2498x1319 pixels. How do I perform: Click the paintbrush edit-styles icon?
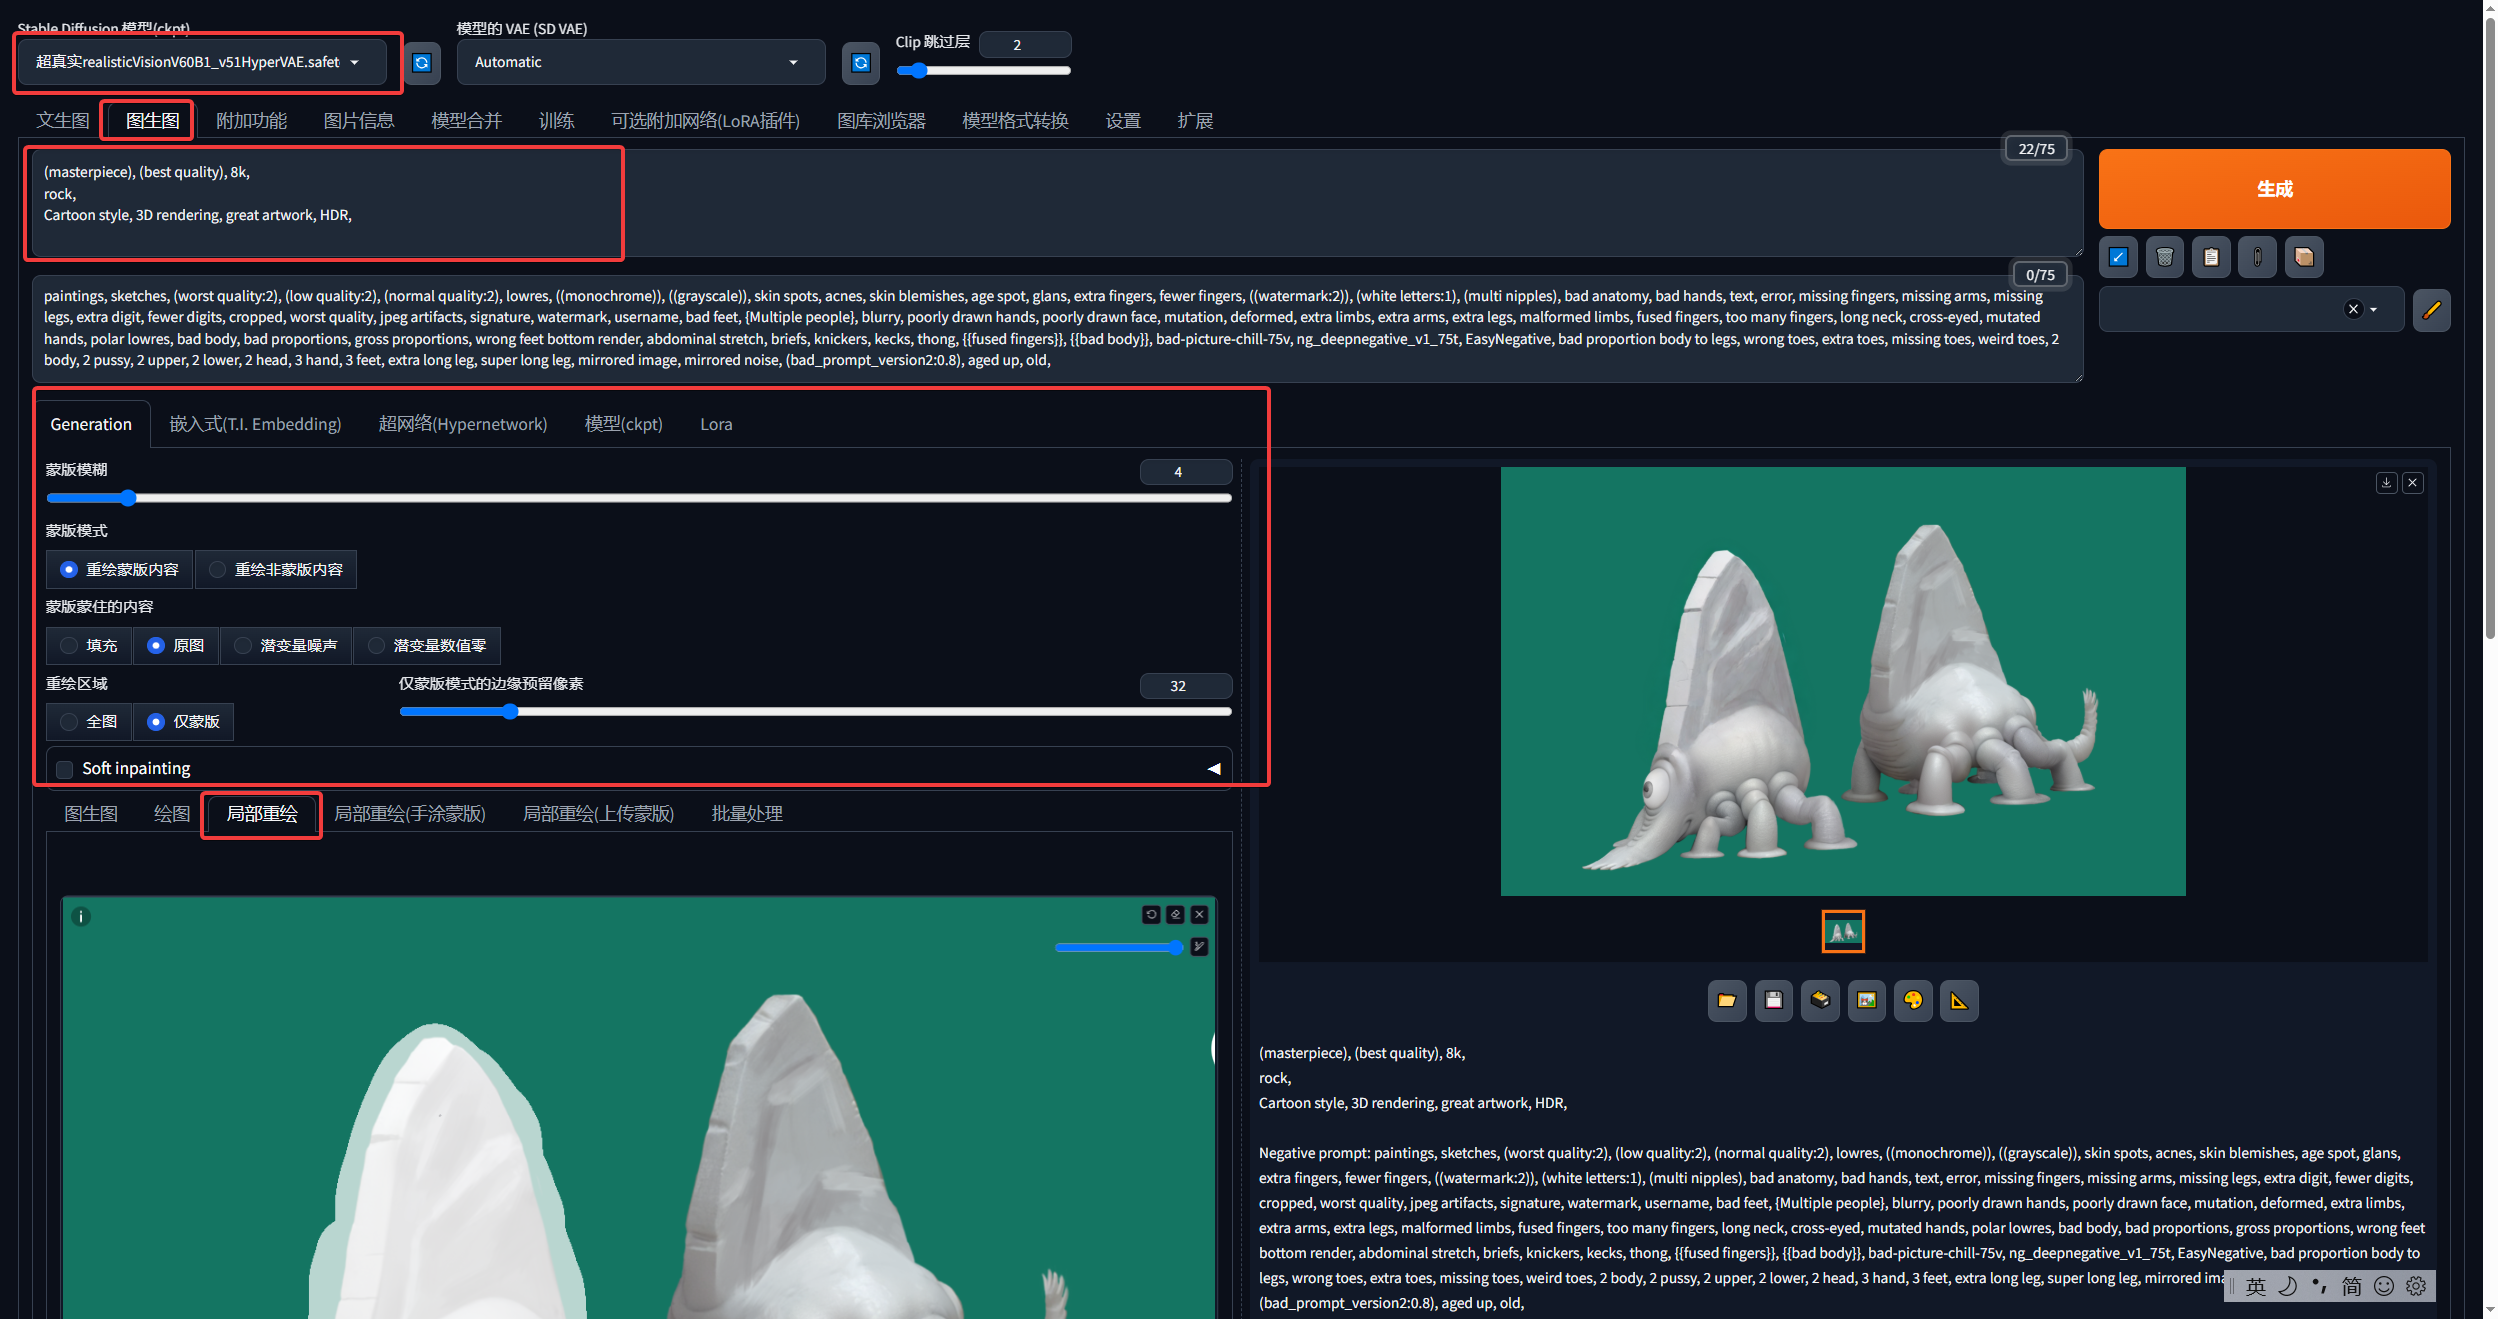(2431, 310)
